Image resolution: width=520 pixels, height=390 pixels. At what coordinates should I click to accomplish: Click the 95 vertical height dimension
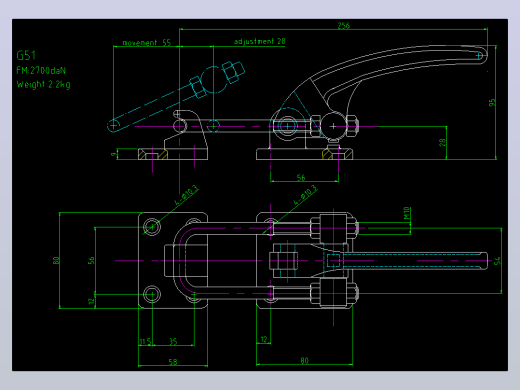(492, 103)
